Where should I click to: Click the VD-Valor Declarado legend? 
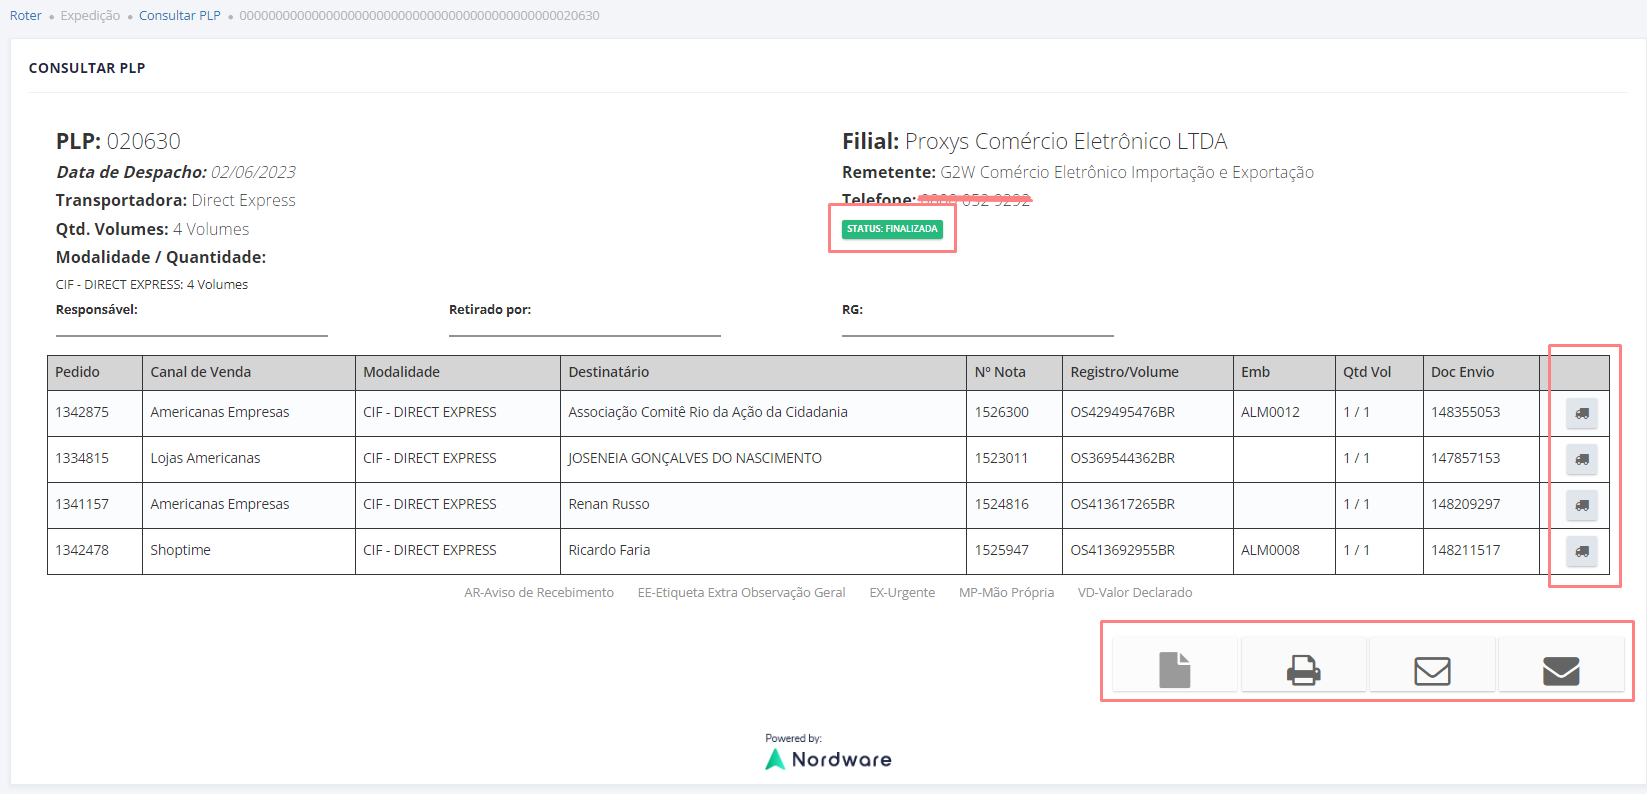pos(1135,593)
